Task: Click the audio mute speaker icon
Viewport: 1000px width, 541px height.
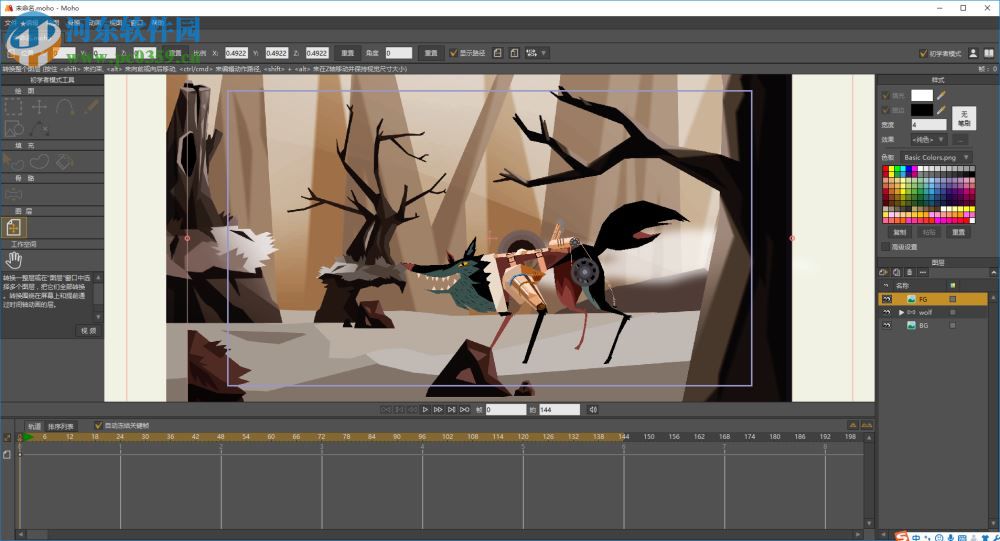Action: [x=593, y=409]
